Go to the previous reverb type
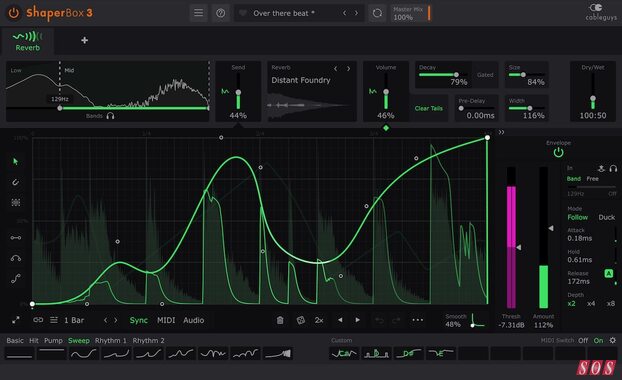Image resolution: width=622 pixels, height=380 pixels. [336, 69]
